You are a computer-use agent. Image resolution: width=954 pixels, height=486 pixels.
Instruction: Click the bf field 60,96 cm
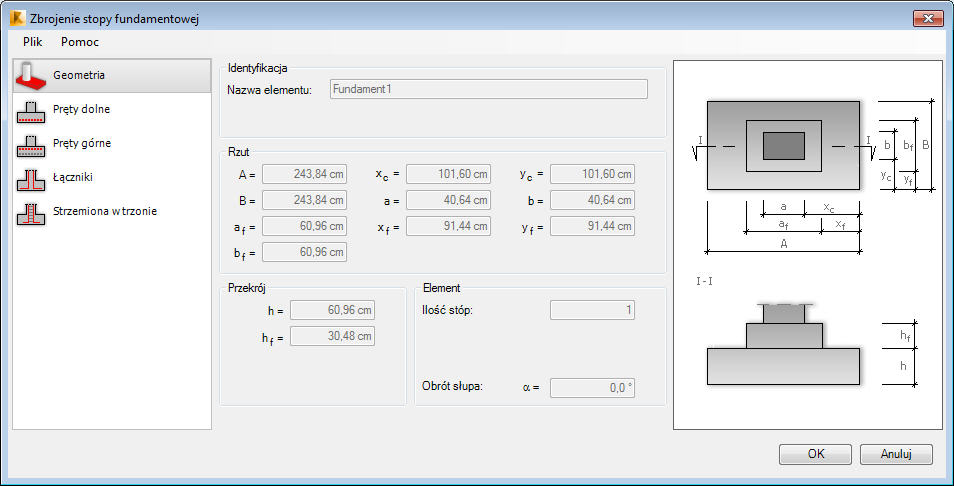tap(304, 252)
